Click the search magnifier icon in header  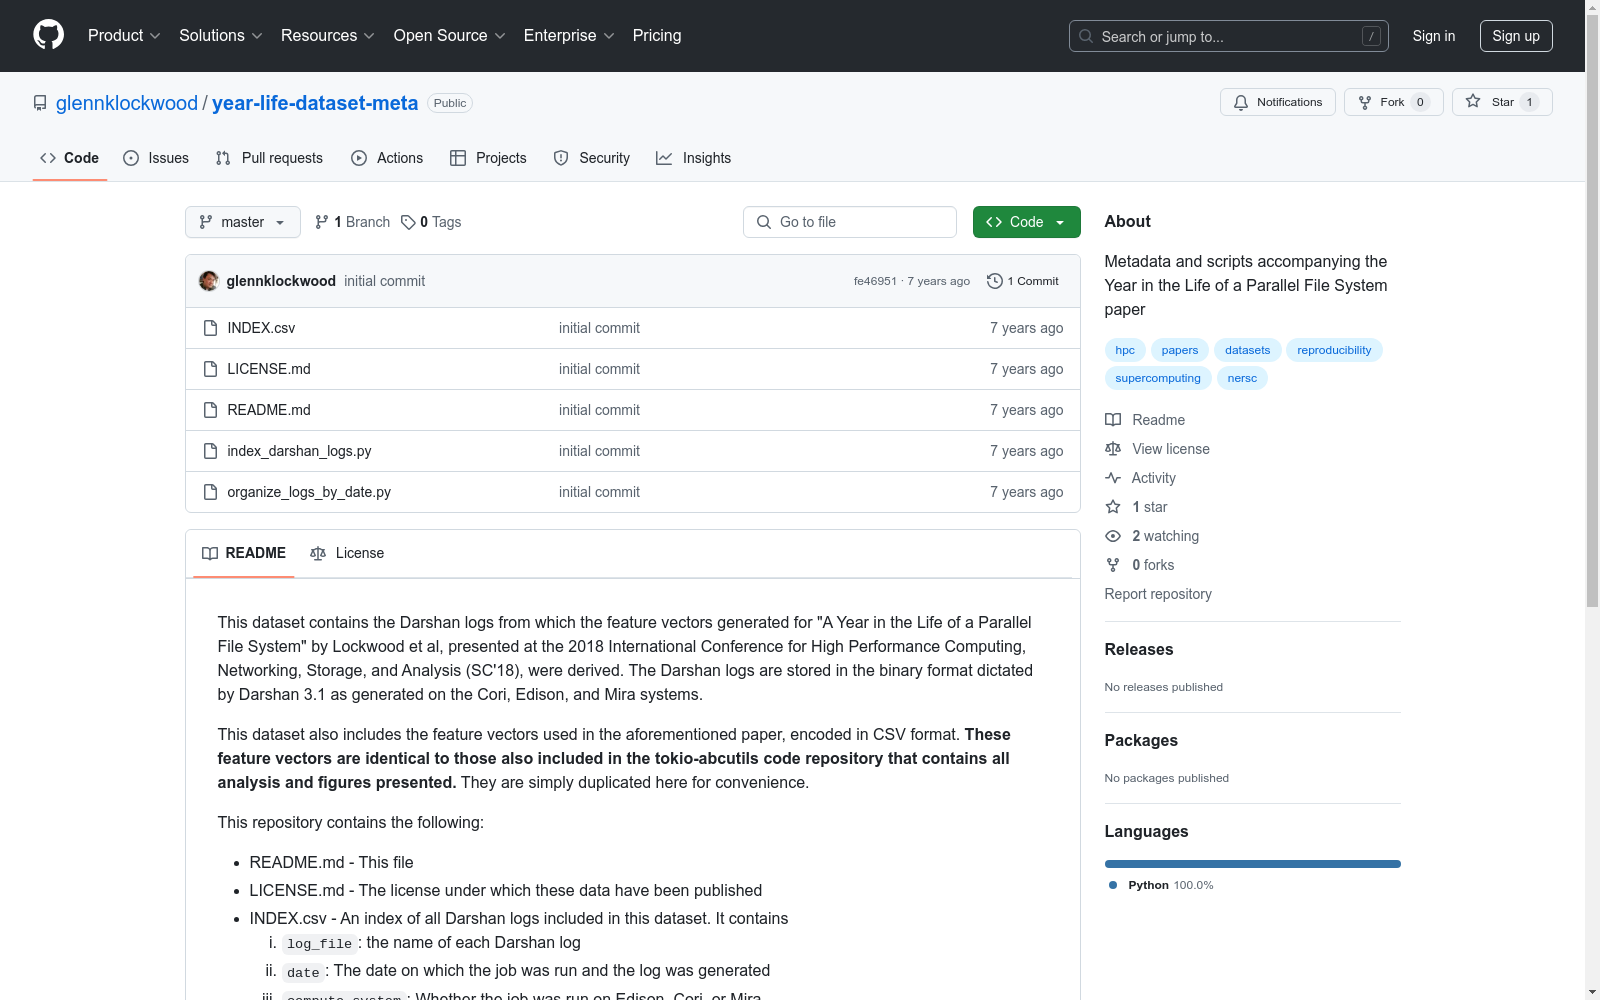point(1086,36)
